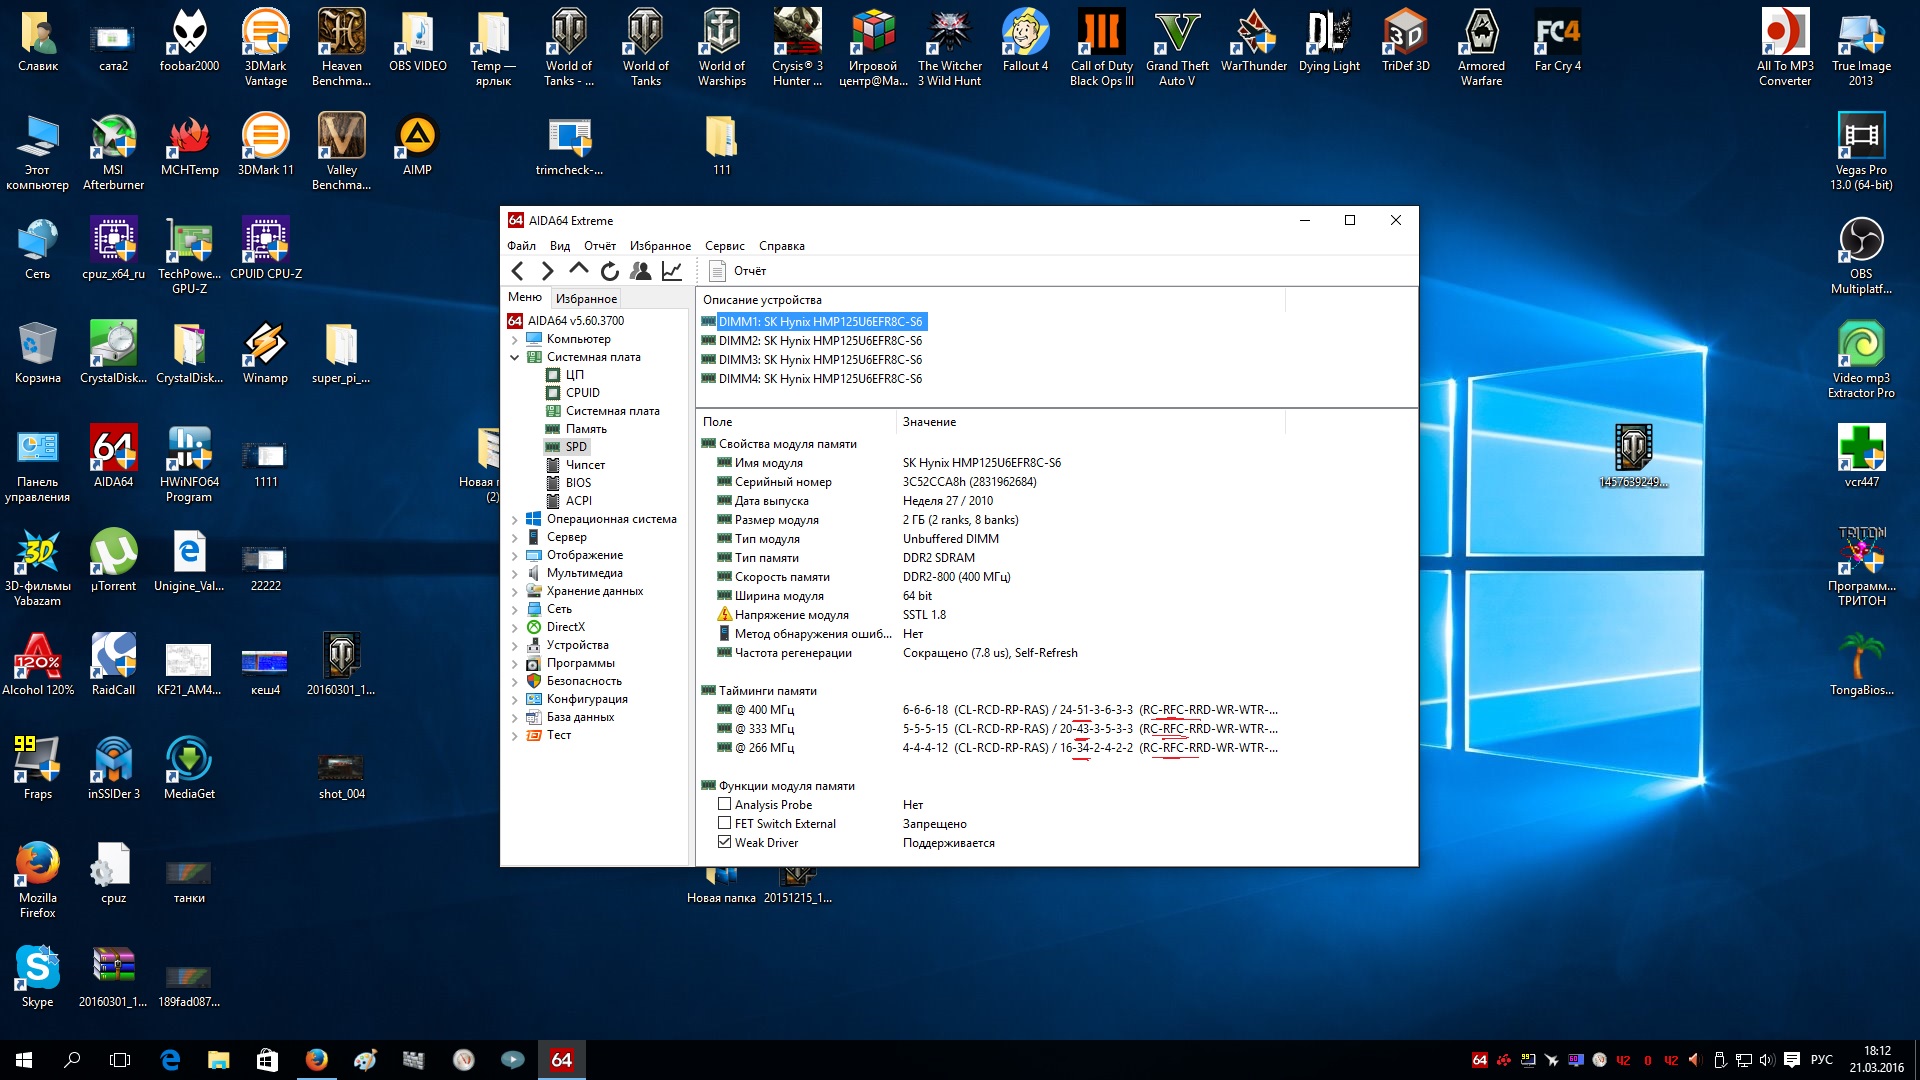
Task: Collapse the Системная плата tree node
Action: [515, 357]
